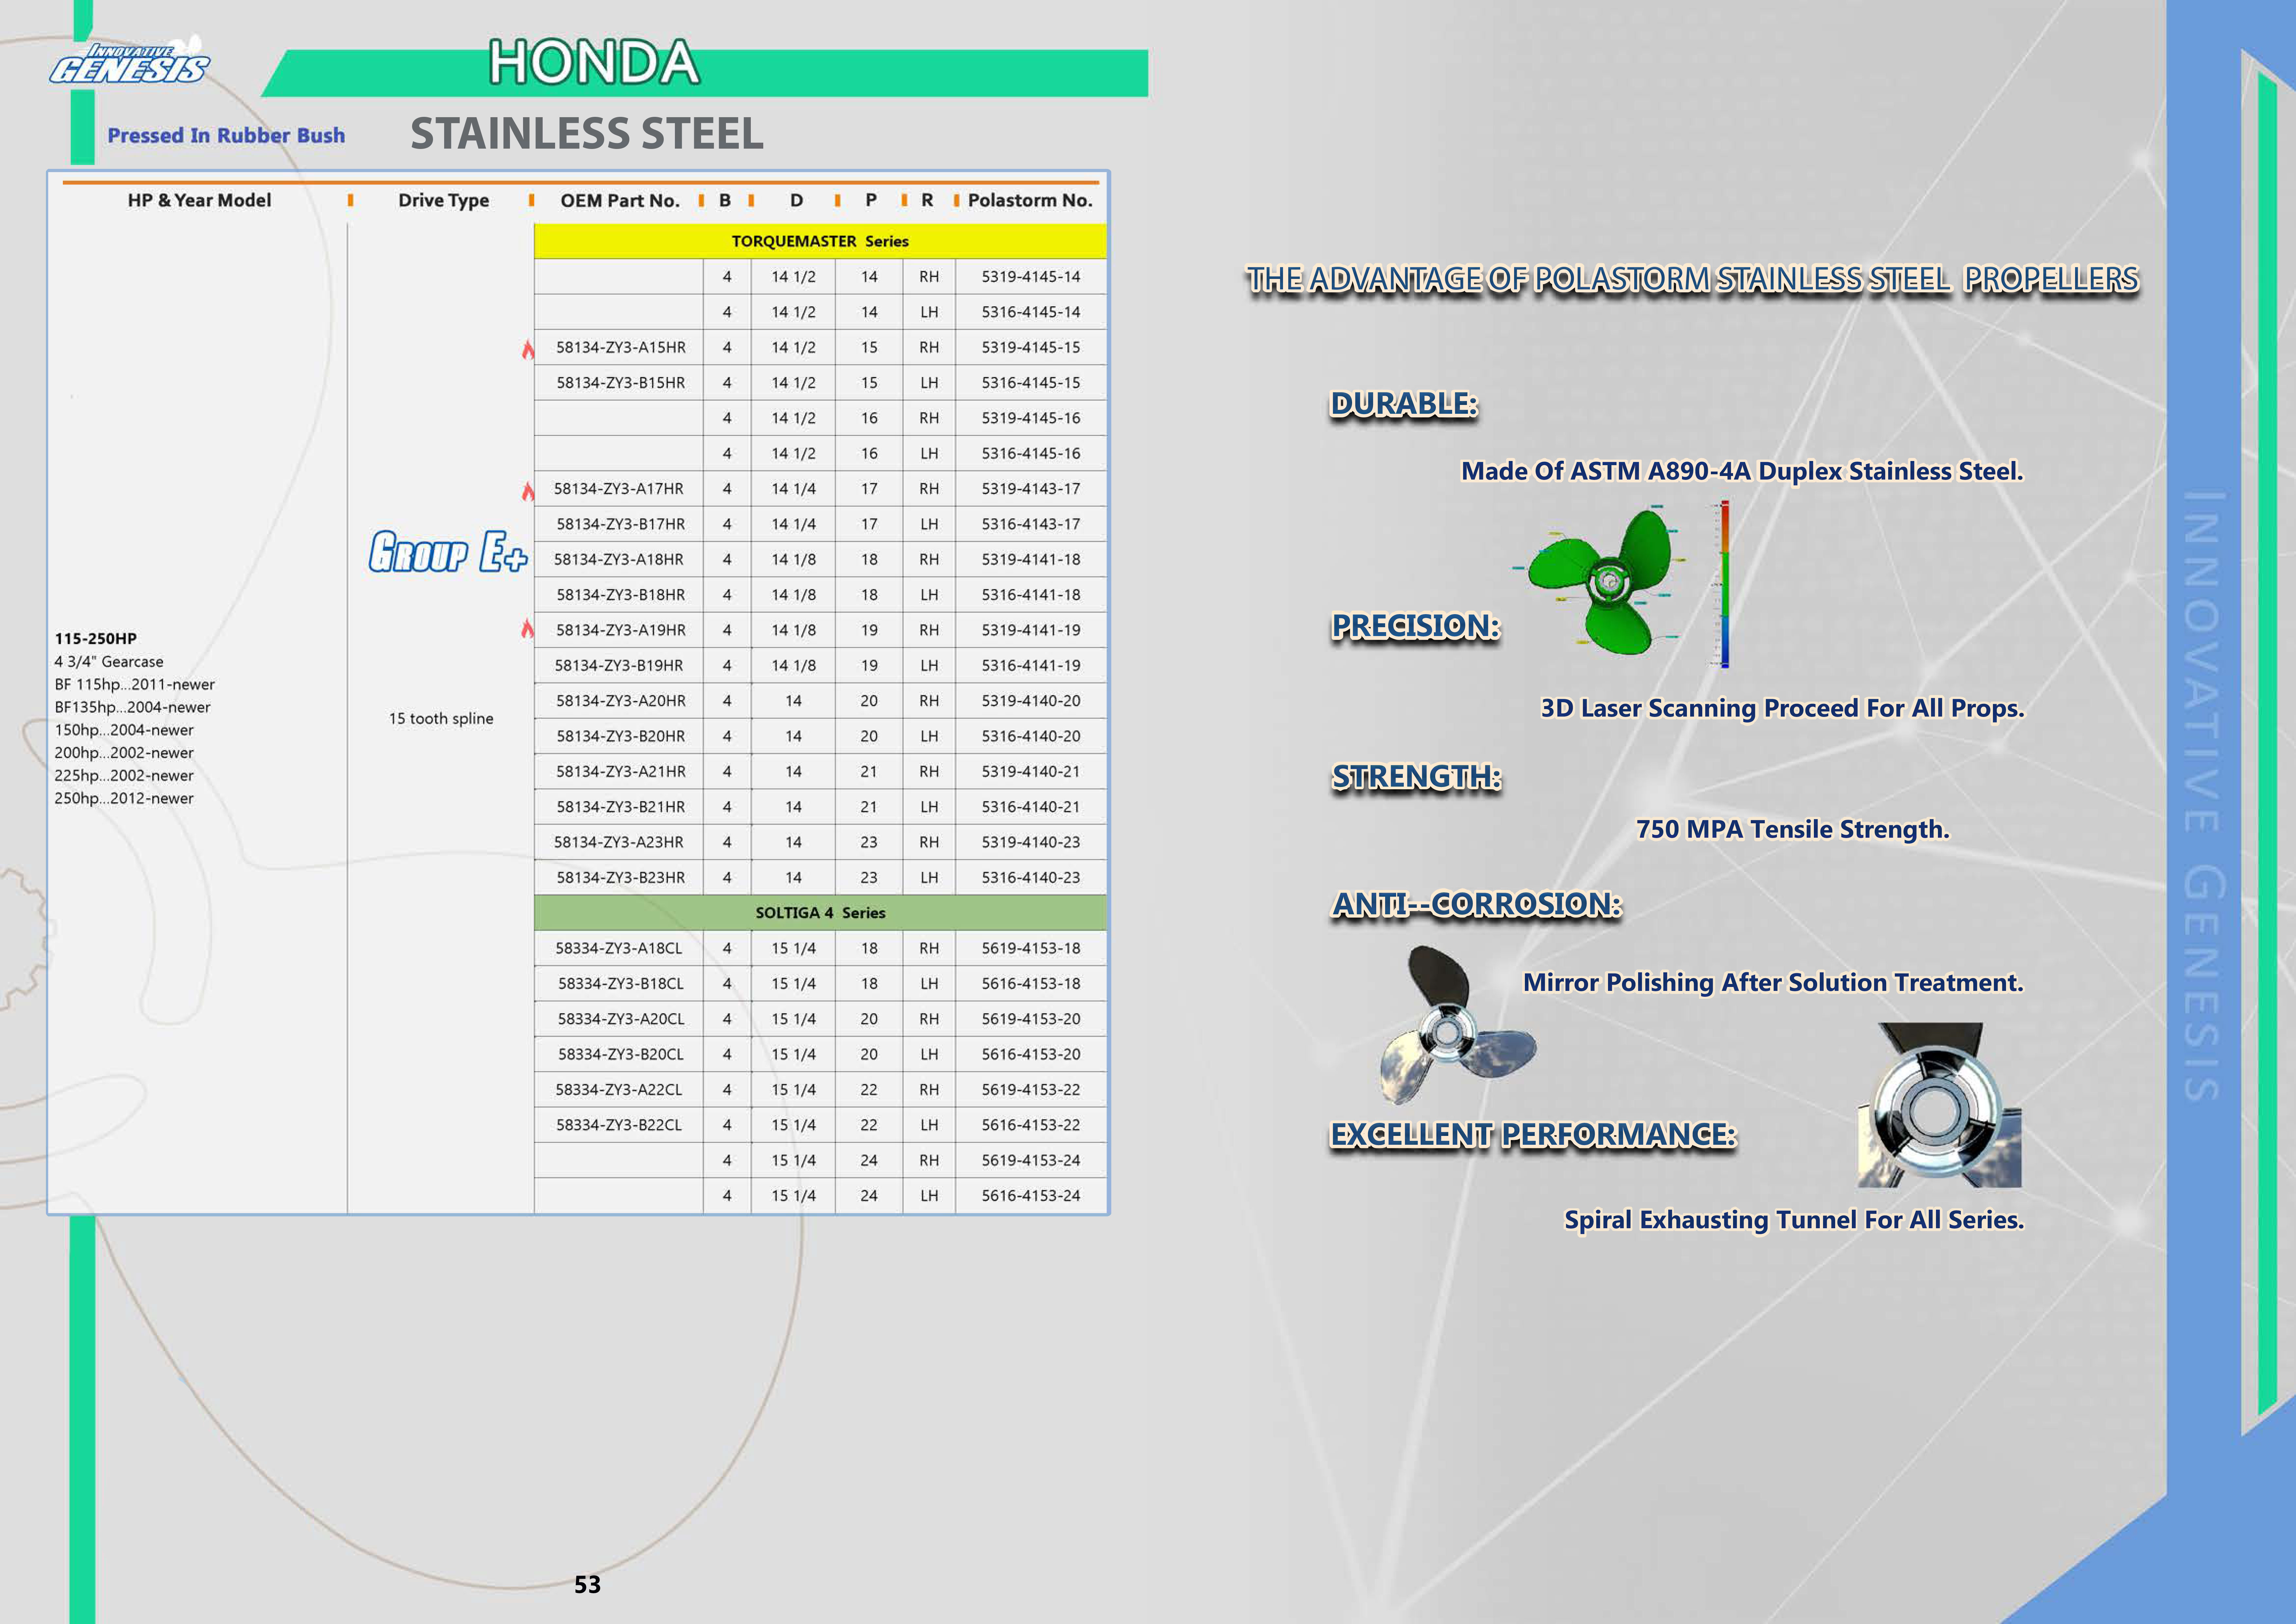This screenshot has width=2296, height=1624.
Task: Click the yellow TORQUEMASTER Series header
Action: 820,241
